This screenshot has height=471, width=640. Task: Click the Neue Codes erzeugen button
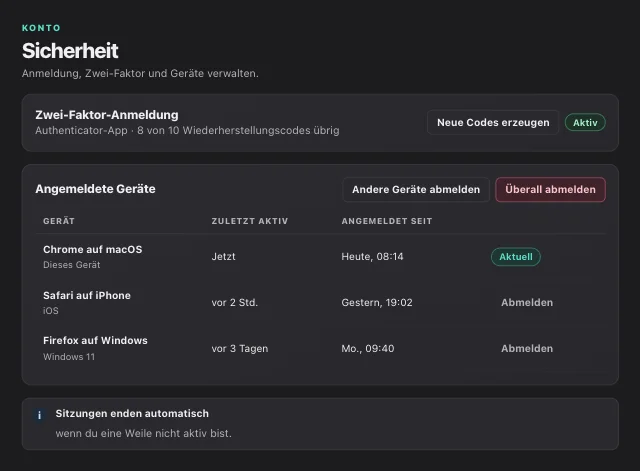click(x=493, y=122)
